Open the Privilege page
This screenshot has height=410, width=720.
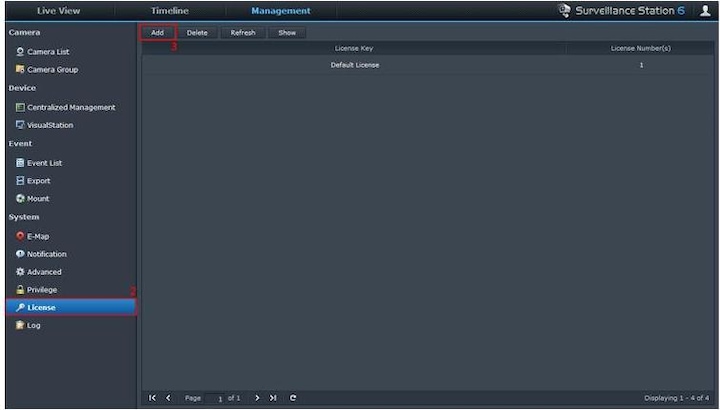(x=42, y=290)
